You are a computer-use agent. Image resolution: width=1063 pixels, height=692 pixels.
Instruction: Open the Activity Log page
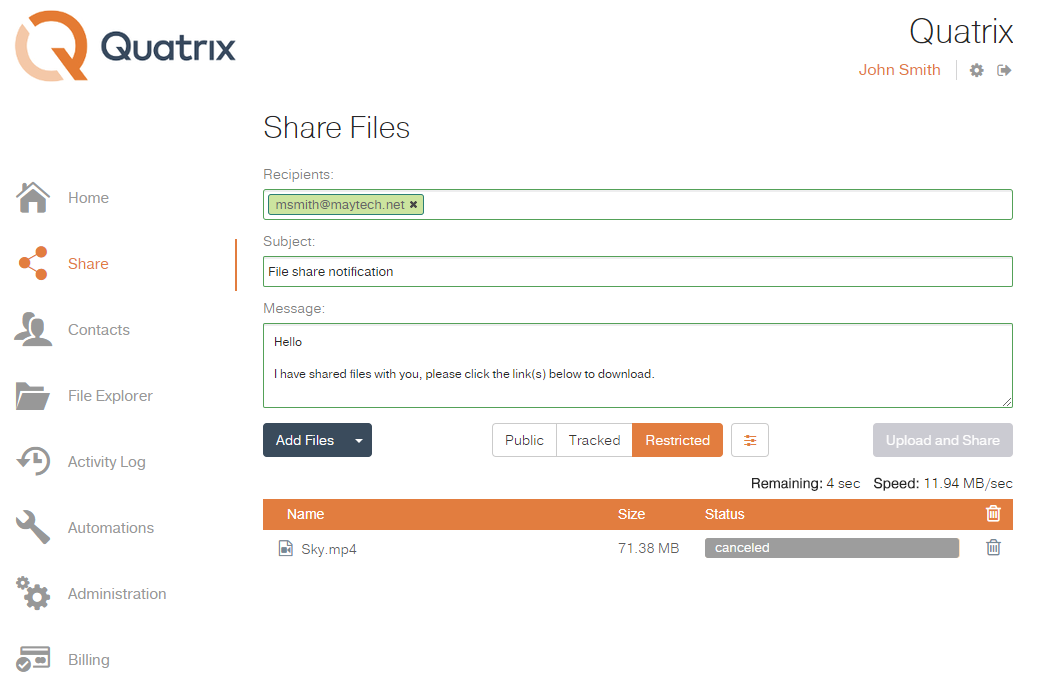click(106, 462)
